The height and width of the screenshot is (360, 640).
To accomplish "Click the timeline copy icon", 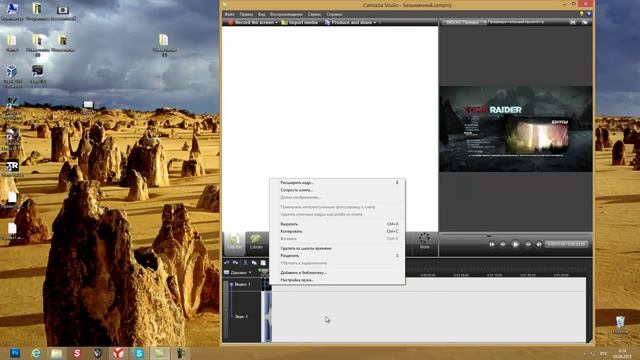I will pos(254,262).
